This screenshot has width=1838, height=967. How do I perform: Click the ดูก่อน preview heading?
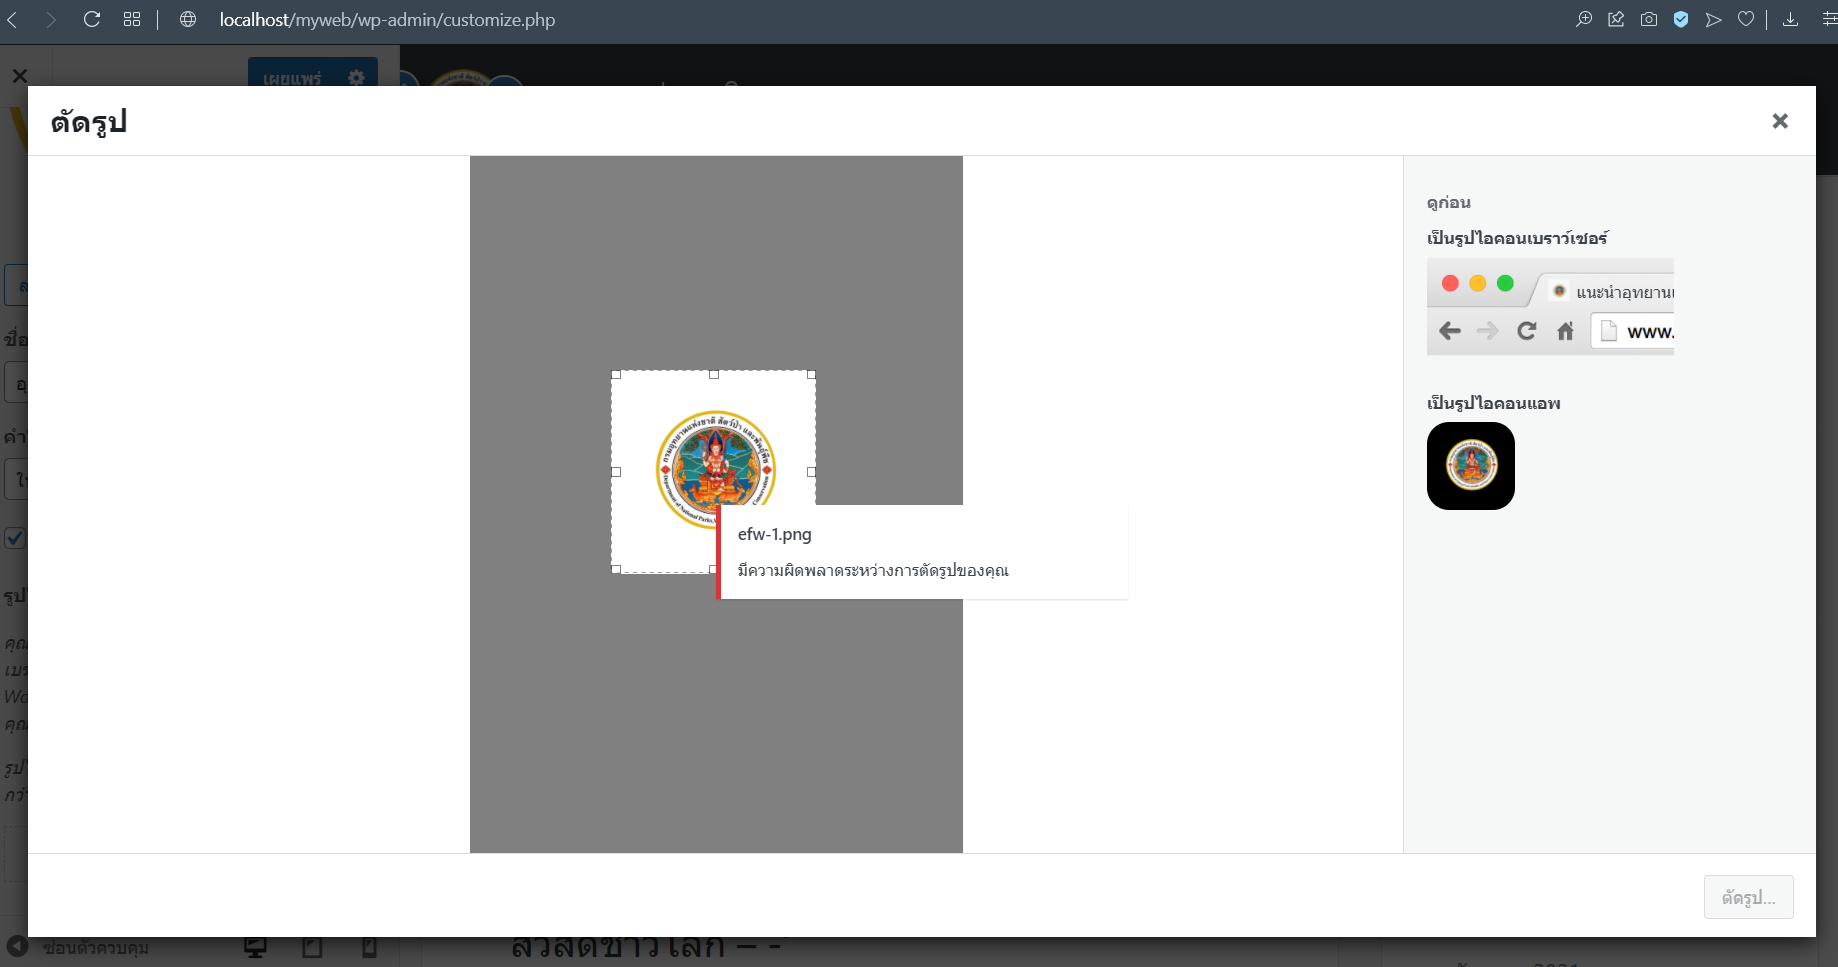[x=1449, y=203]
